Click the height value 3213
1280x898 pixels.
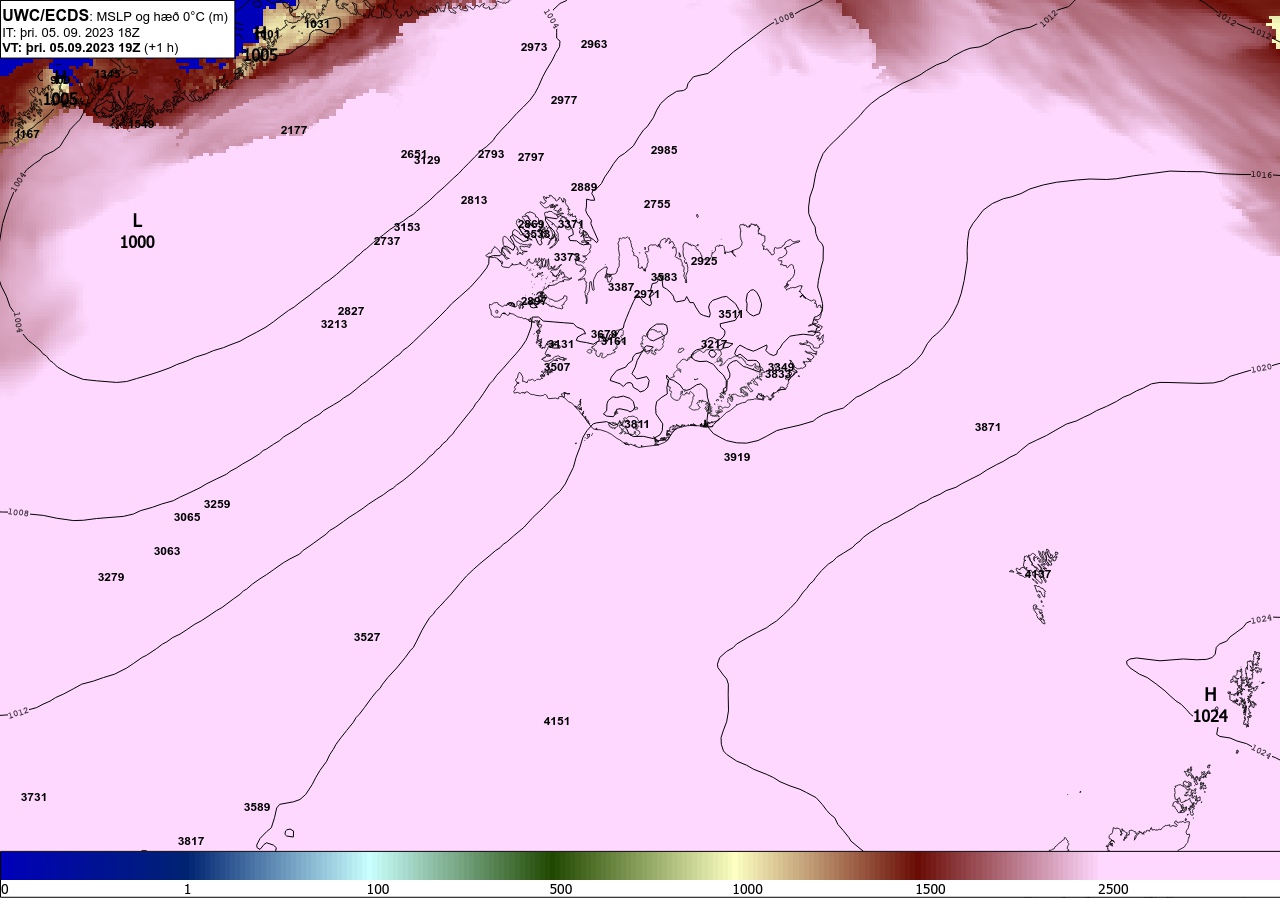coord(334,324)
